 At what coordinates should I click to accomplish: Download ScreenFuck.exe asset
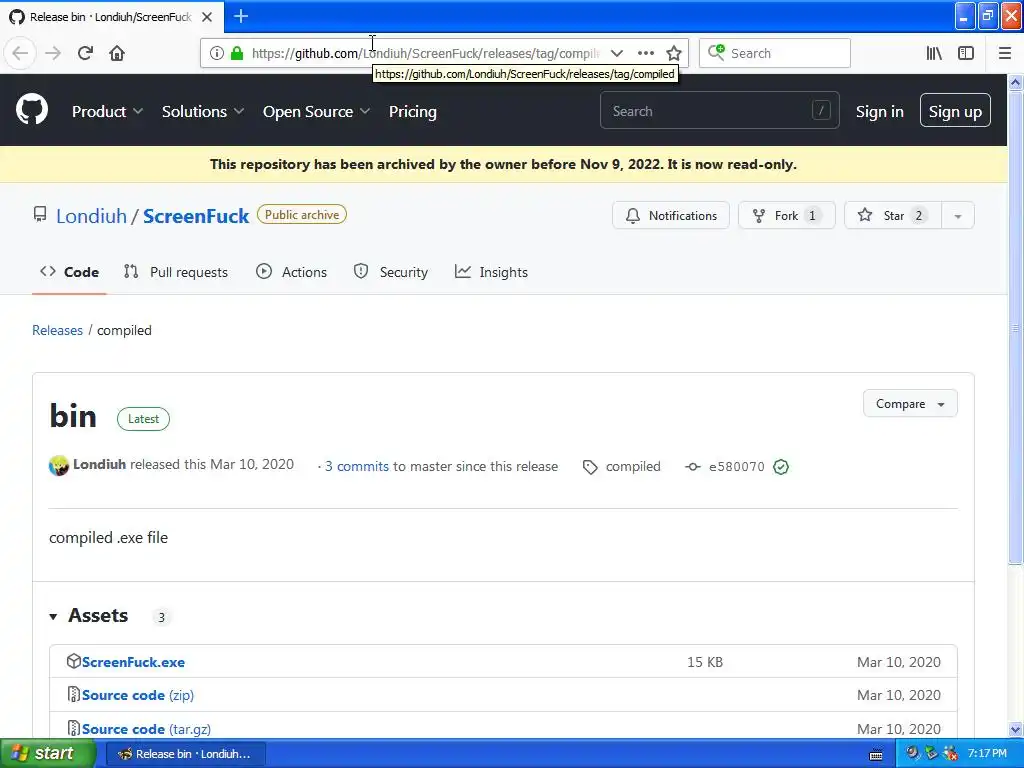(x=133, y=662)
